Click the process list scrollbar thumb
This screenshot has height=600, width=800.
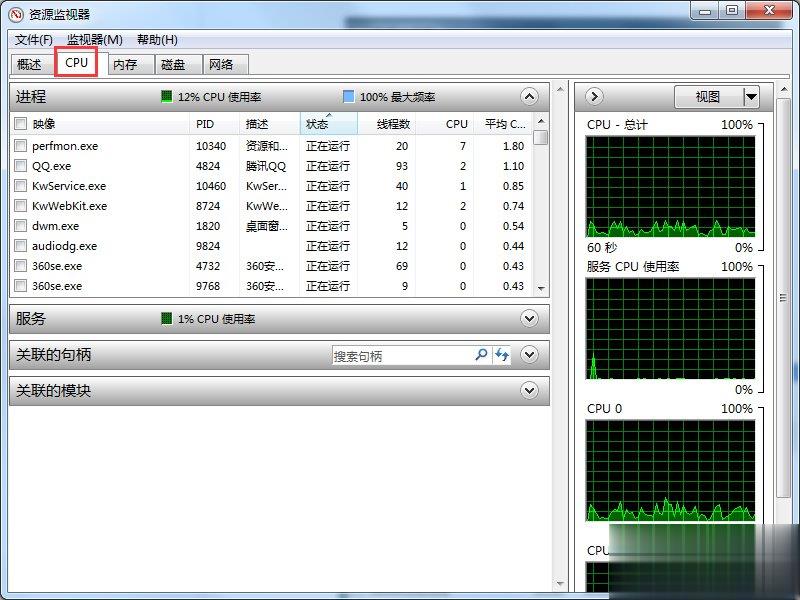(x=541, y=137)
